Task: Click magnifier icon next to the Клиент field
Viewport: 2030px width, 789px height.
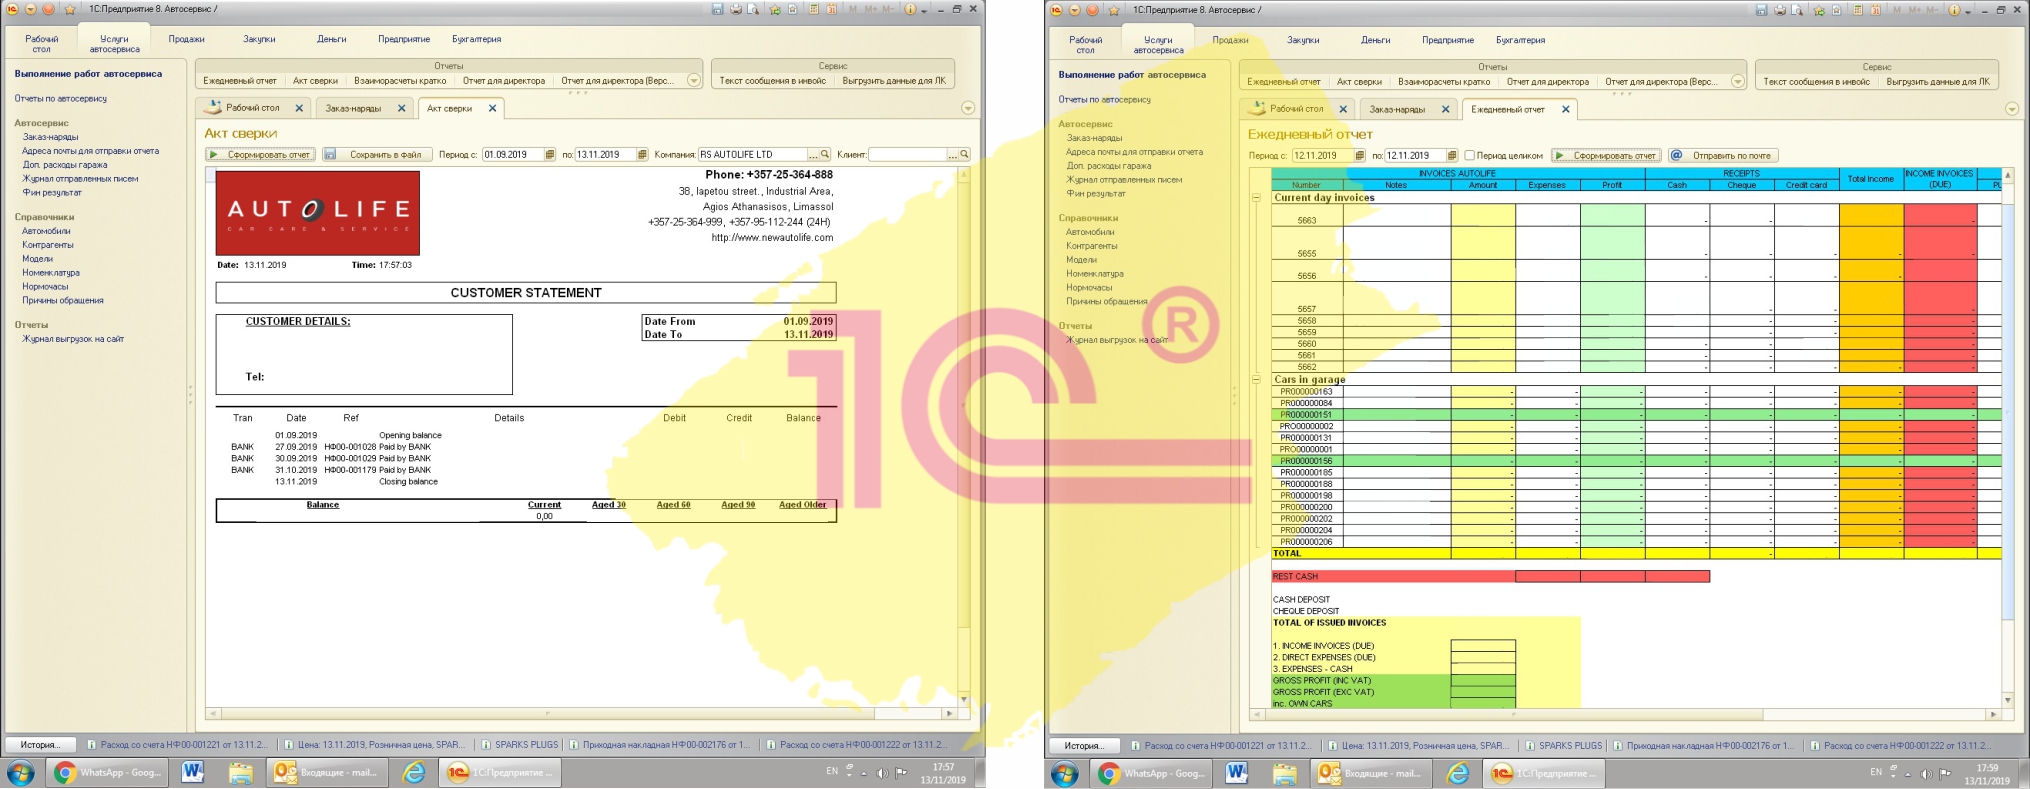Action: (964, 155)
